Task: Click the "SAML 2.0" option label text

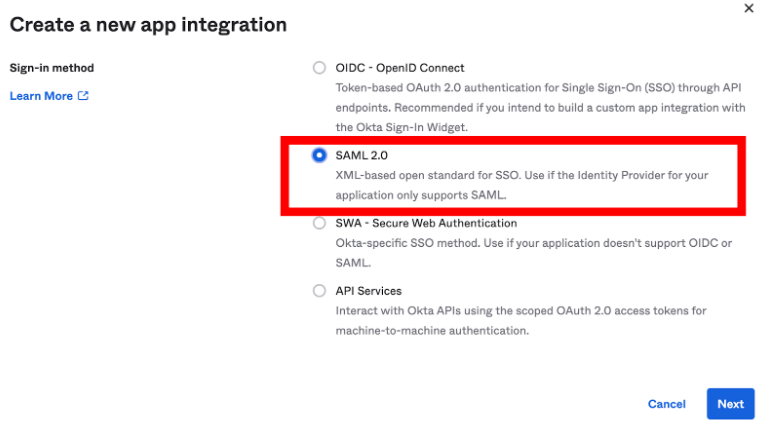Action: [360, 155]
